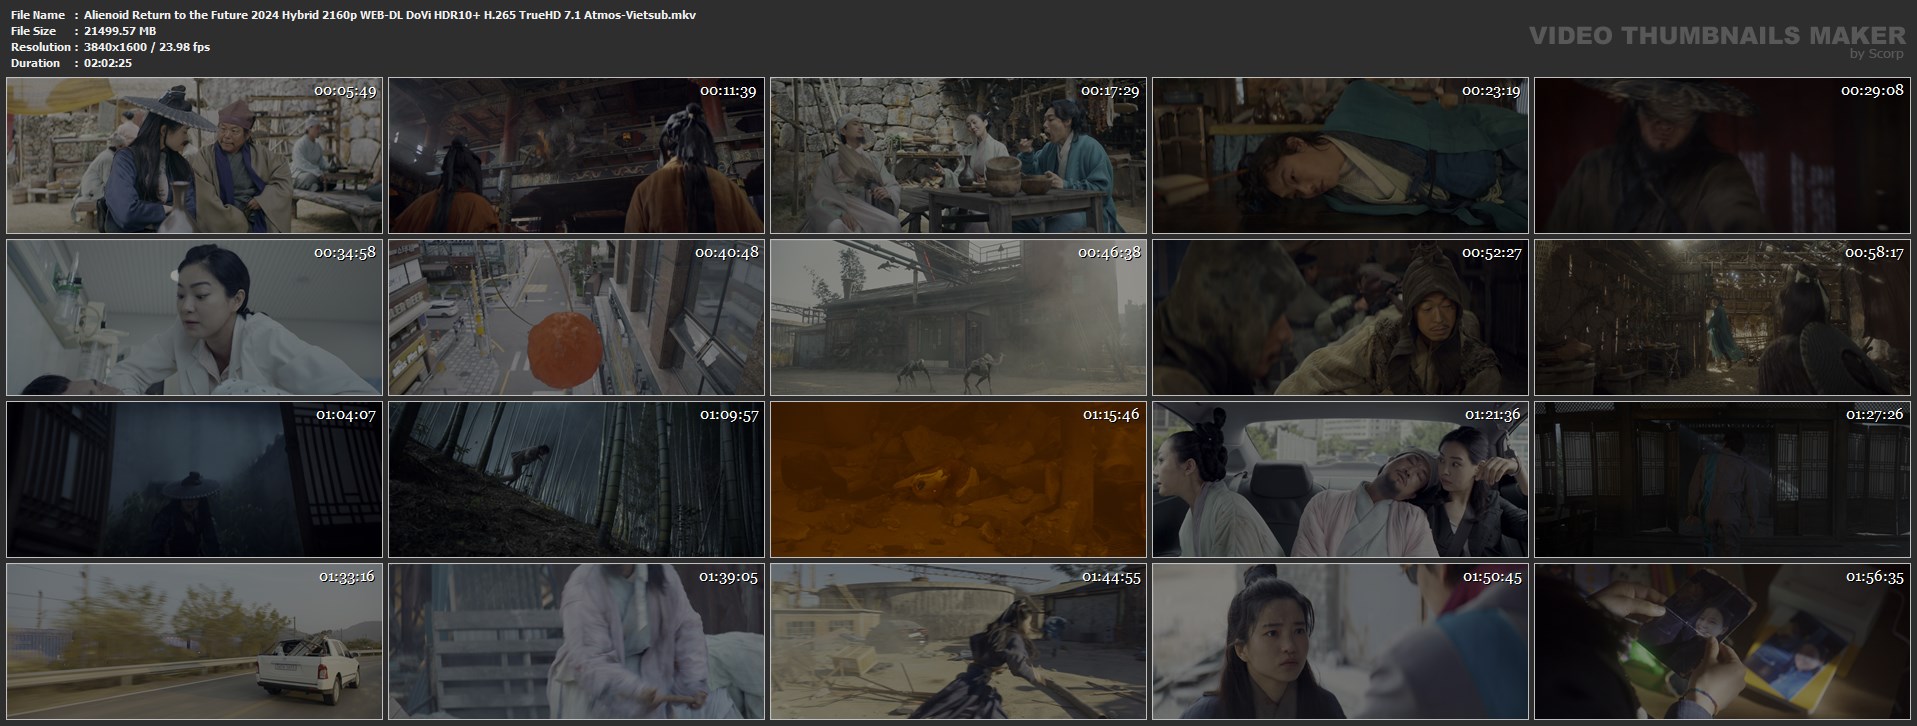Choose the frame at 01:39:05

(x=576, y=642)
